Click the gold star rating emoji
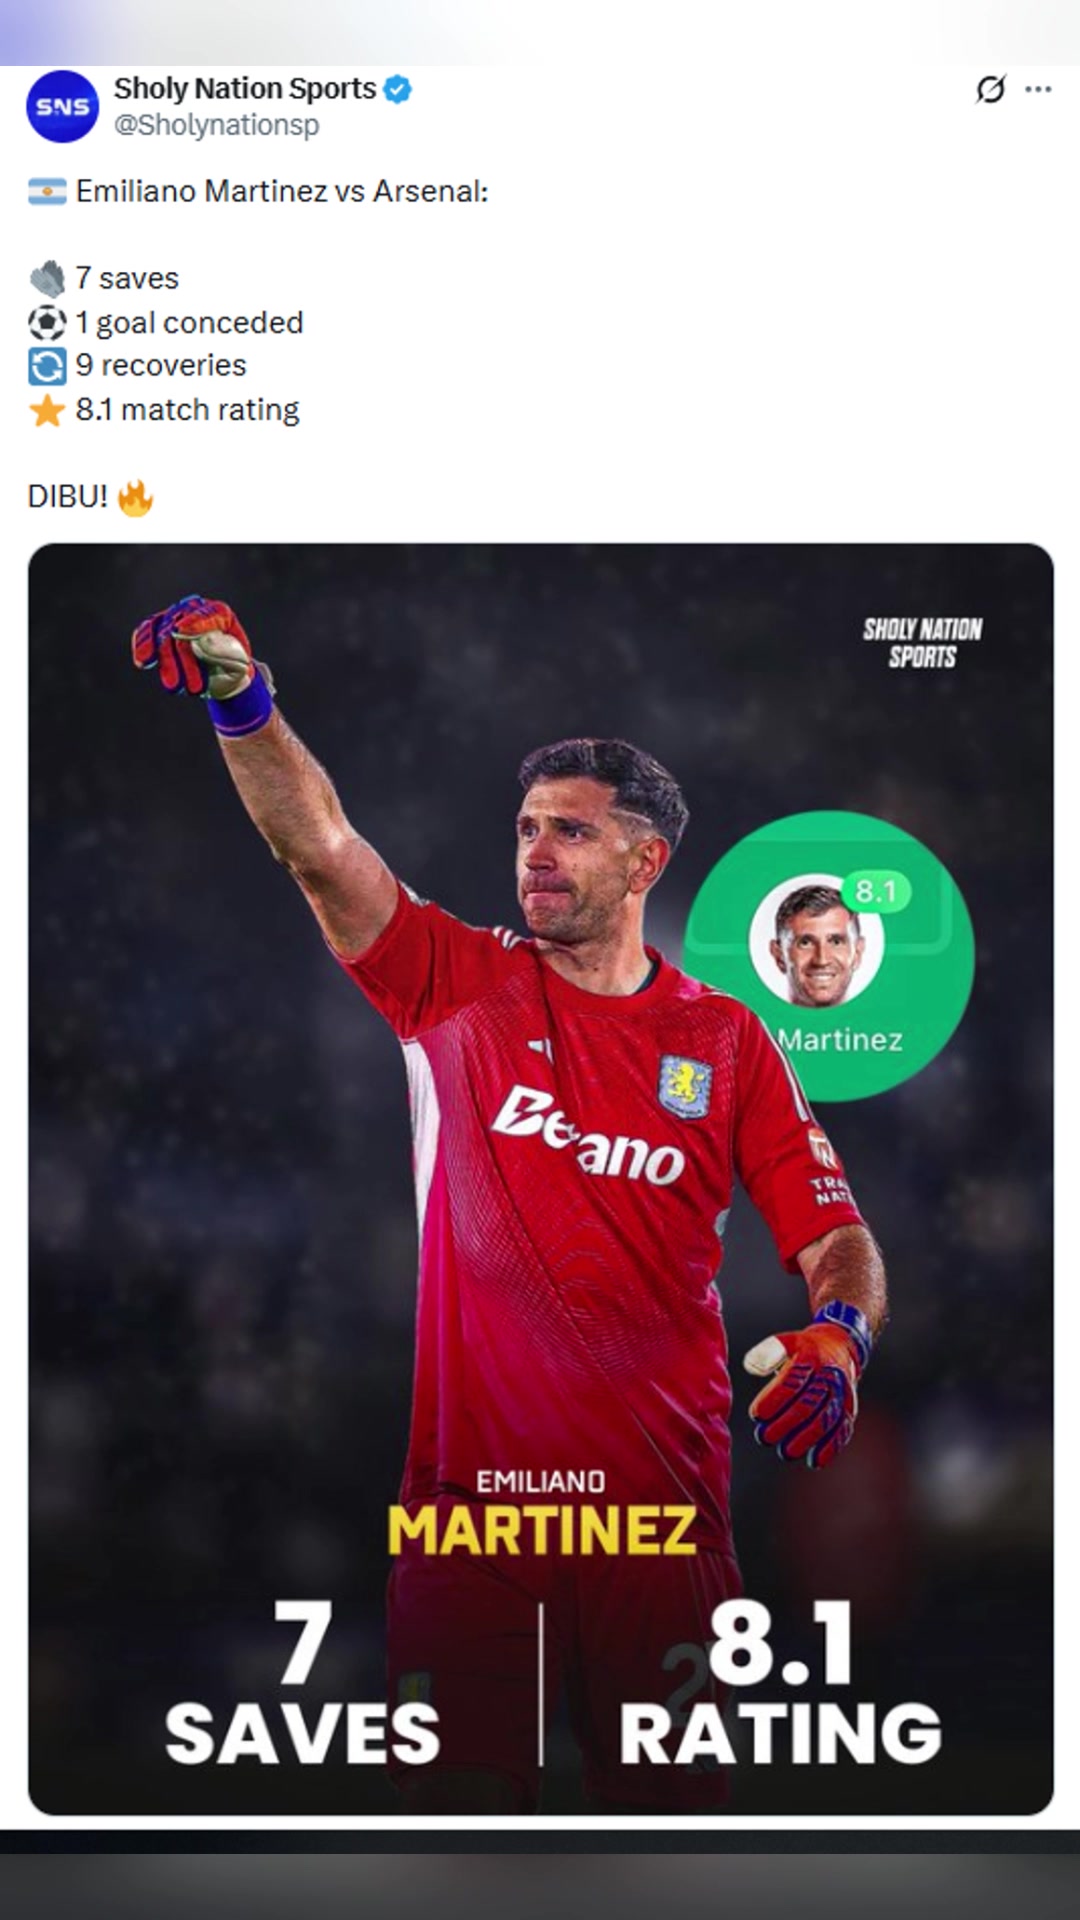 coord(47,410)
